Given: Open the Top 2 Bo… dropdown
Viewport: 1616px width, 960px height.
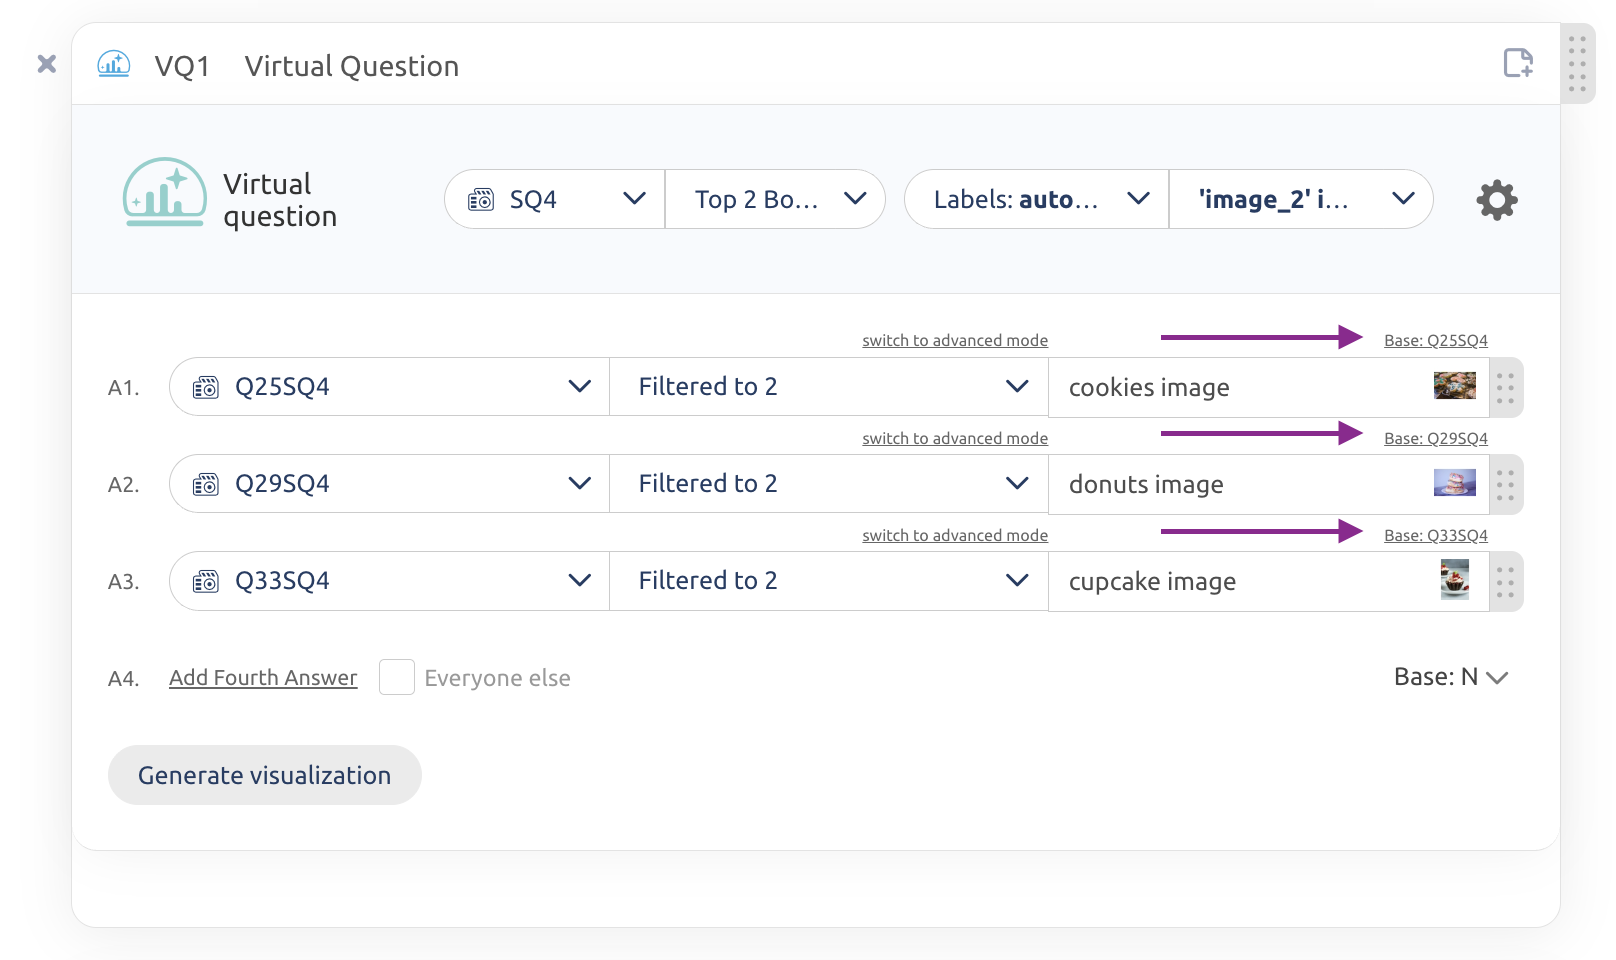Looking at the screenshot, I should click(x=775, y=199).
